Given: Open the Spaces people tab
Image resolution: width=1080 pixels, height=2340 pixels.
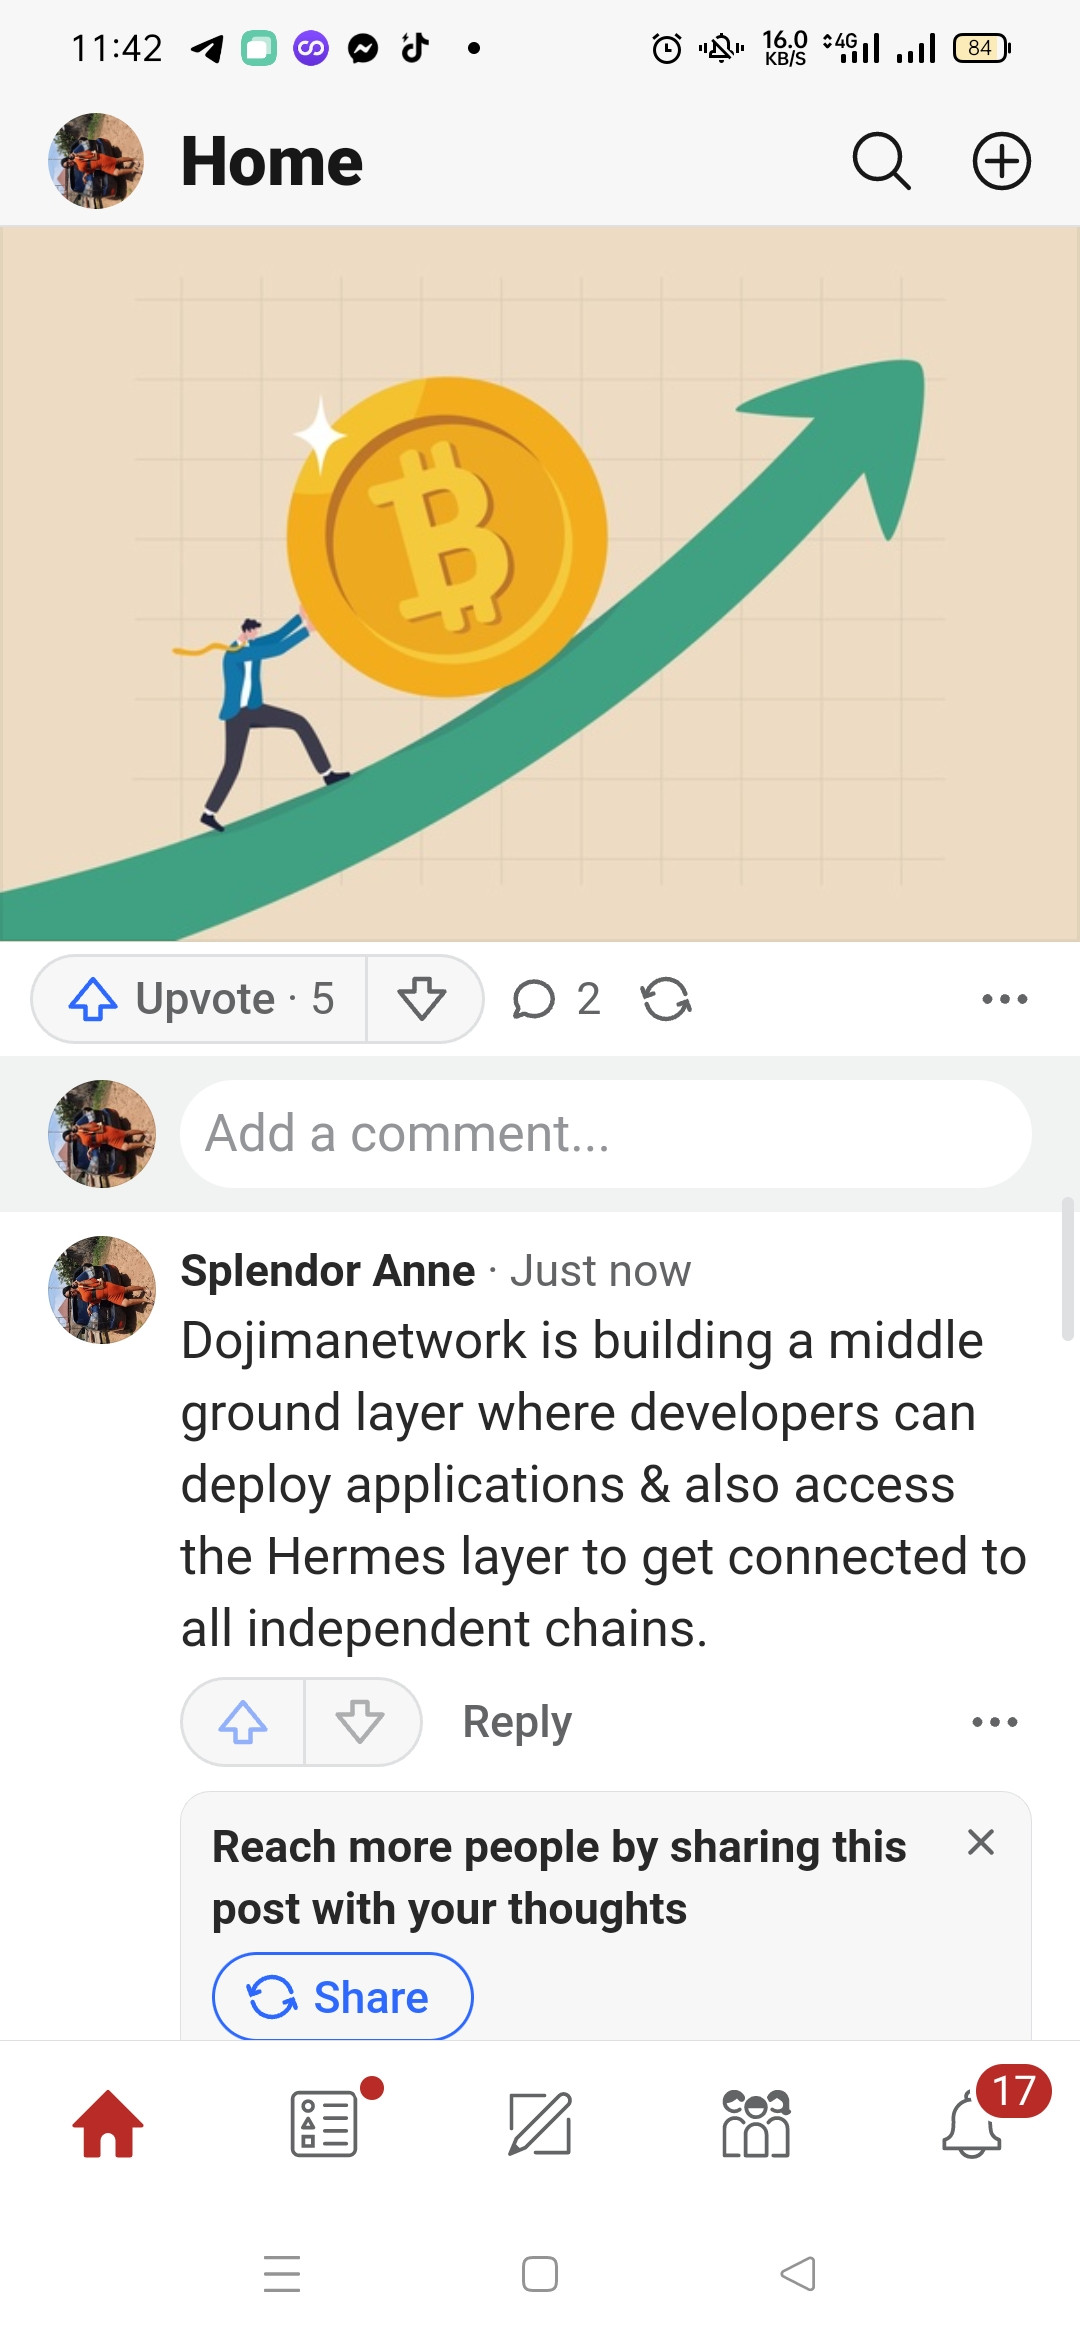Looking at the screenshot, I should [x=756, y=2124].
